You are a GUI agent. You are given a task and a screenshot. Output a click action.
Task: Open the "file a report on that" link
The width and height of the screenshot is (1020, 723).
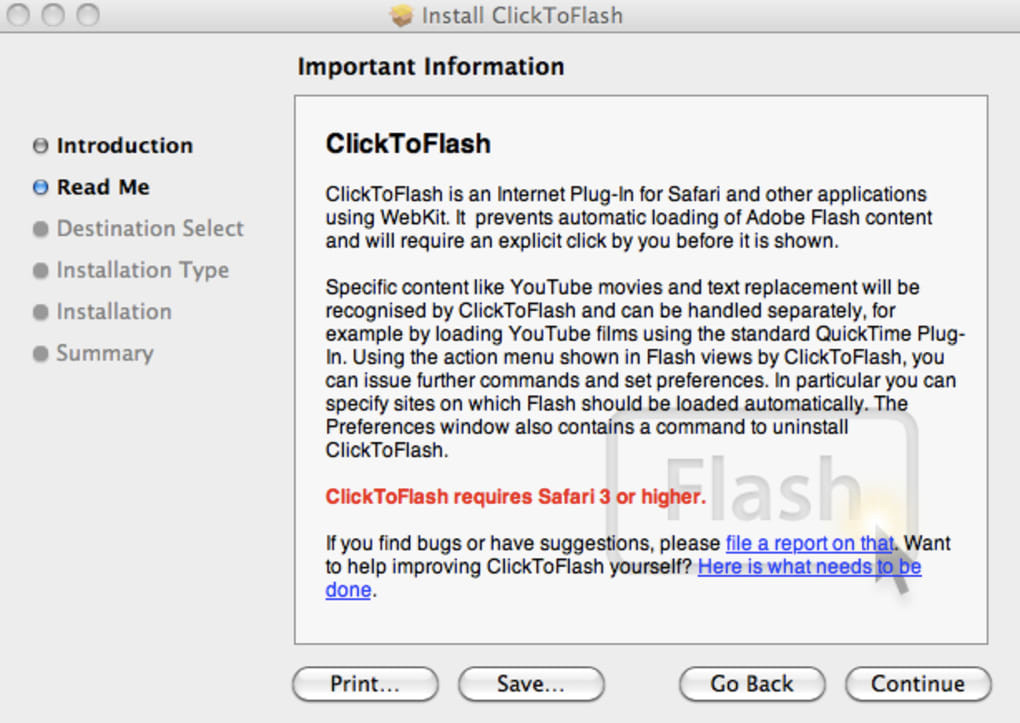pos(808,543)
